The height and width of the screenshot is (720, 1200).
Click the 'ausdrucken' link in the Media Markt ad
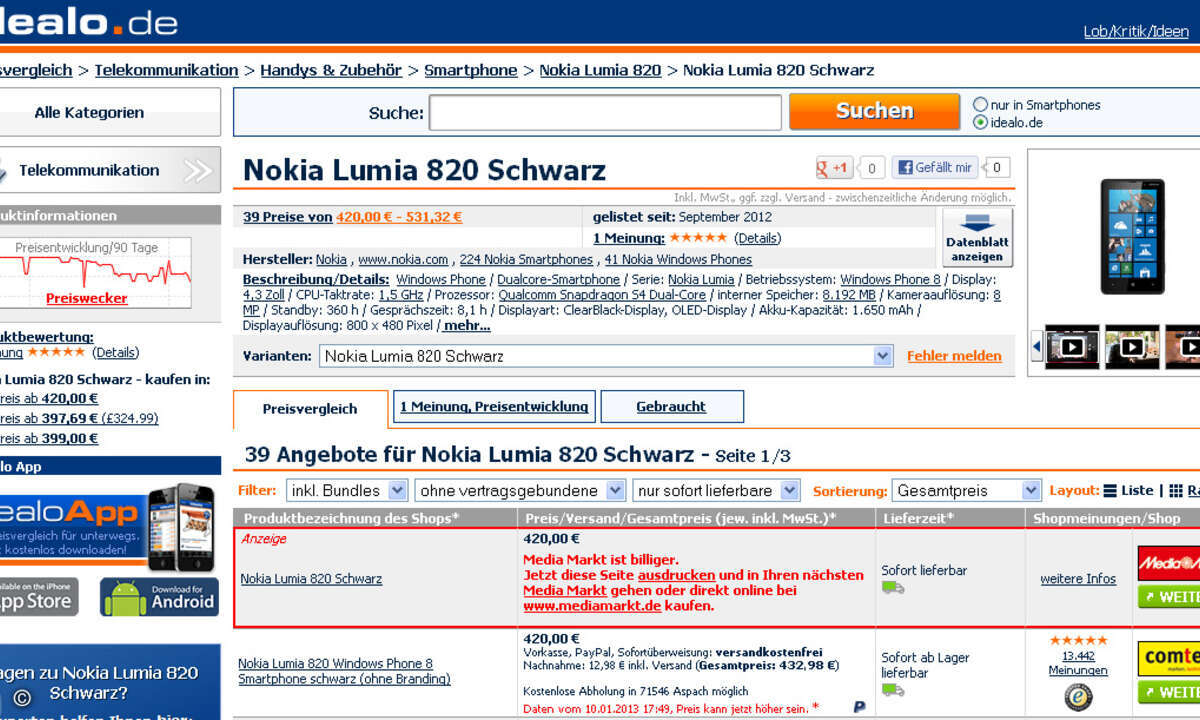(677, 575)
